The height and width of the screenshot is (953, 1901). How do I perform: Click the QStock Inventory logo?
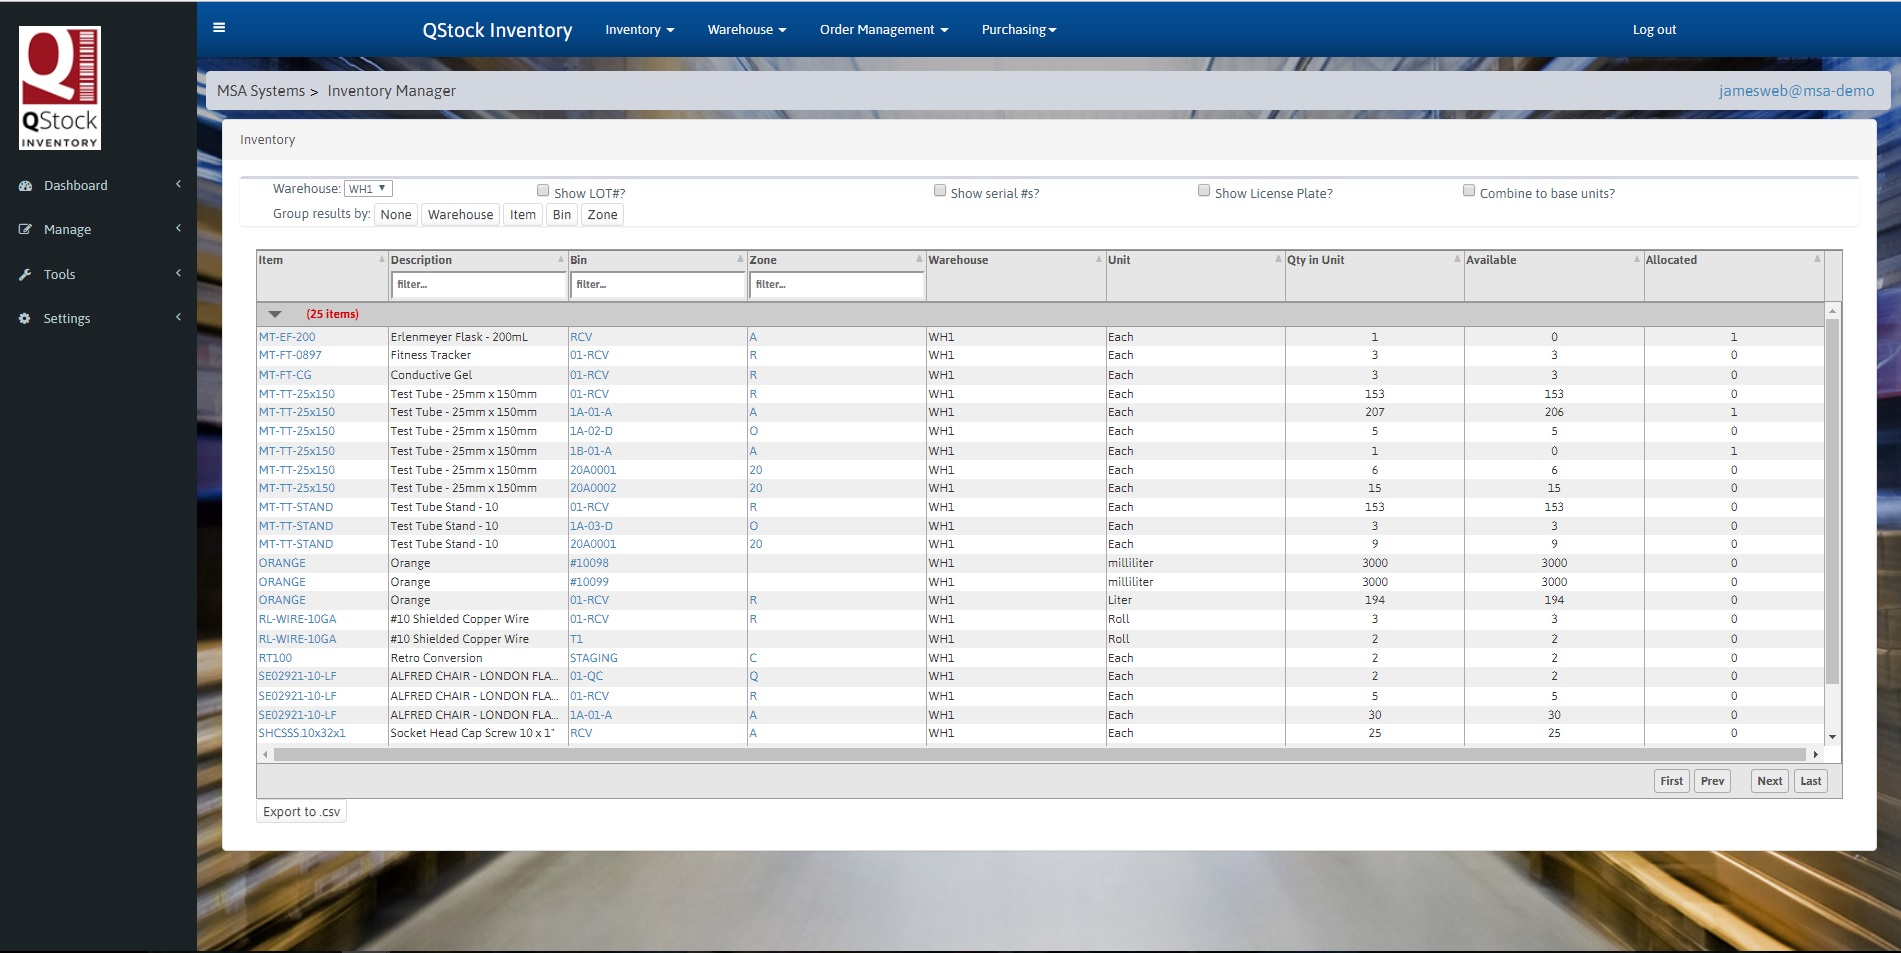click(x=60, y=88)
